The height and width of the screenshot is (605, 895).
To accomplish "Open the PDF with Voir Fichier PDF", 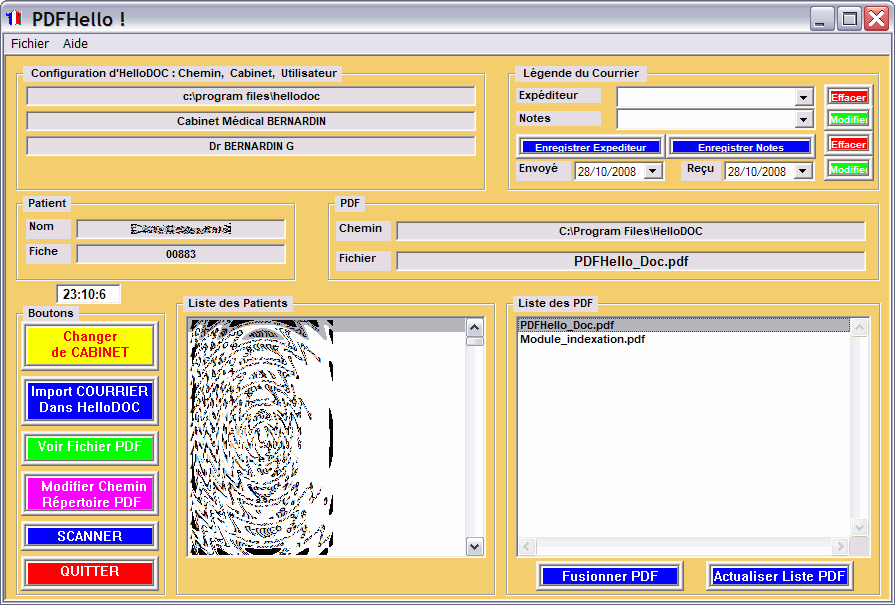I will pos(90,447).
